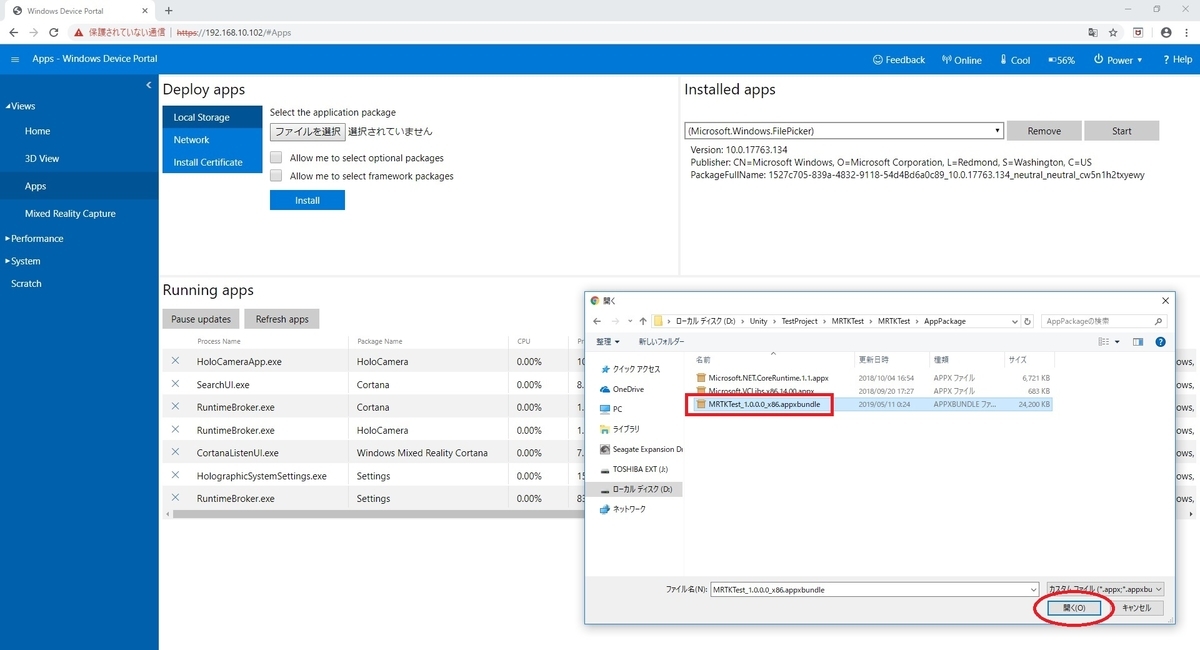The height and width of the screenshot is (650, 1200).
Task: Click 新しいフォルダー new folder button
Action: [662, 342]
